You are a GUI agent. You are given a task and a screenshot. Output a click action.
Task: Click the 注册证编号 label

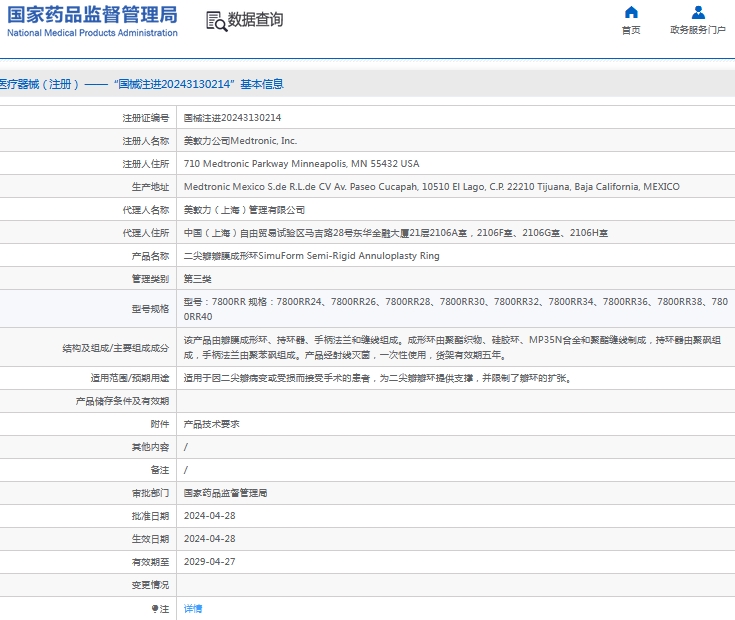tap(145, 118)
